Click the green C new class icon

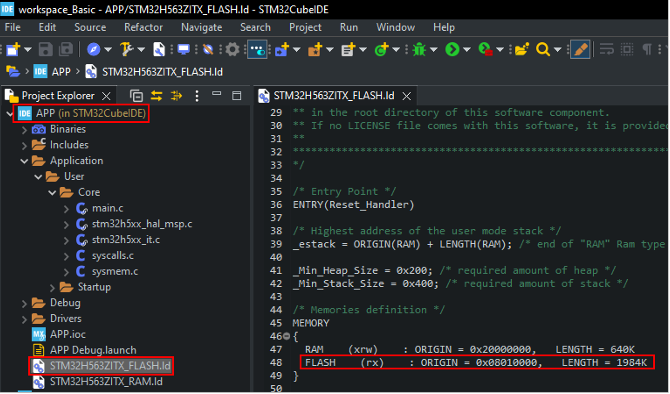[x=381, y=50]
